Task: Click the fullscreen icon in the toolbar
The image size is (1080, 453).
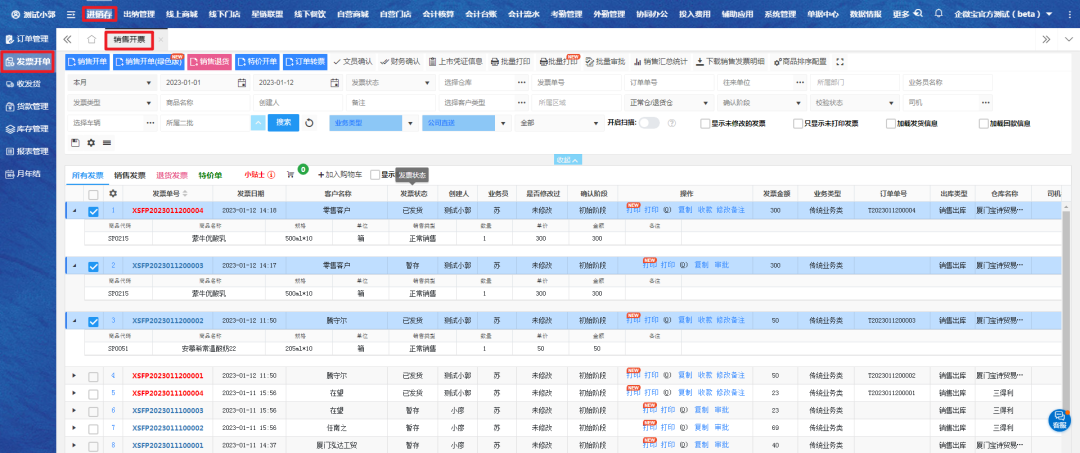Action: coord(839,61)
